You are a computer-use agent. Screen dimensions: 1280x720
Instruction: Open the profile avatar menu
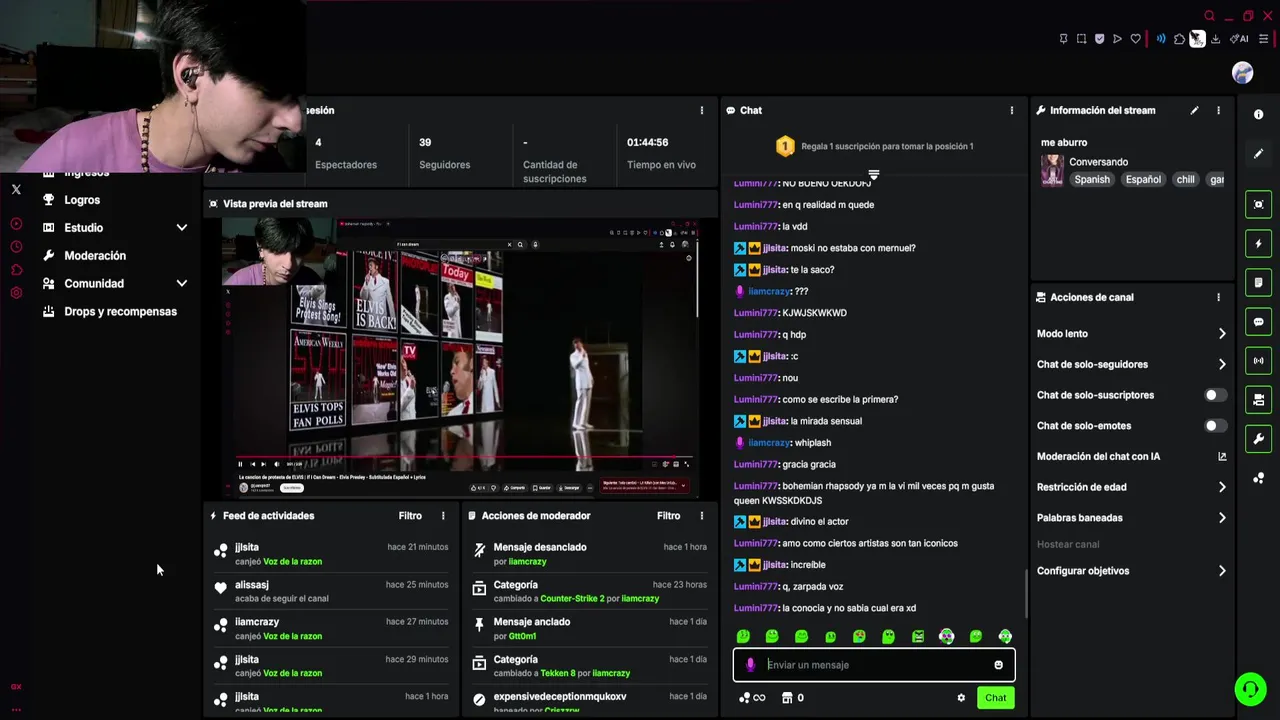1242,73
